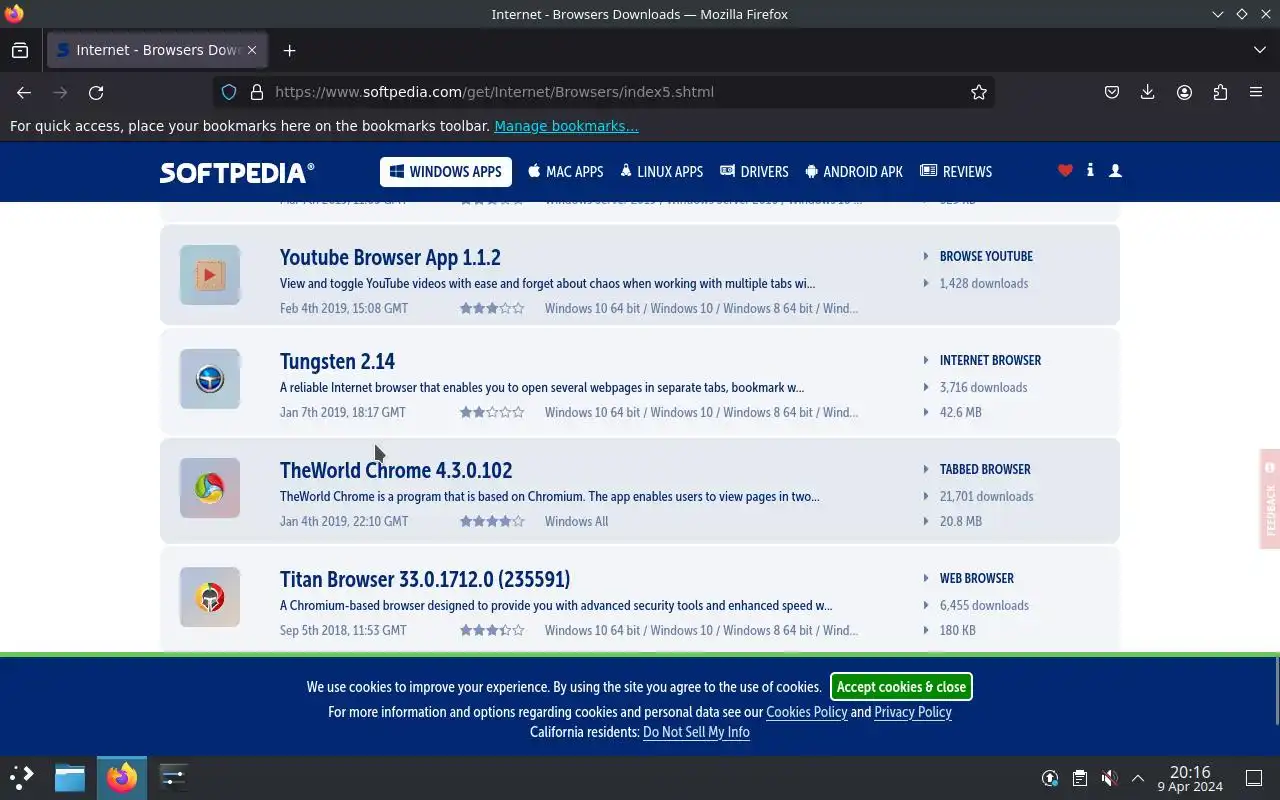
Task: Toggle muted volume tray icon
Action: point(1109,778)
